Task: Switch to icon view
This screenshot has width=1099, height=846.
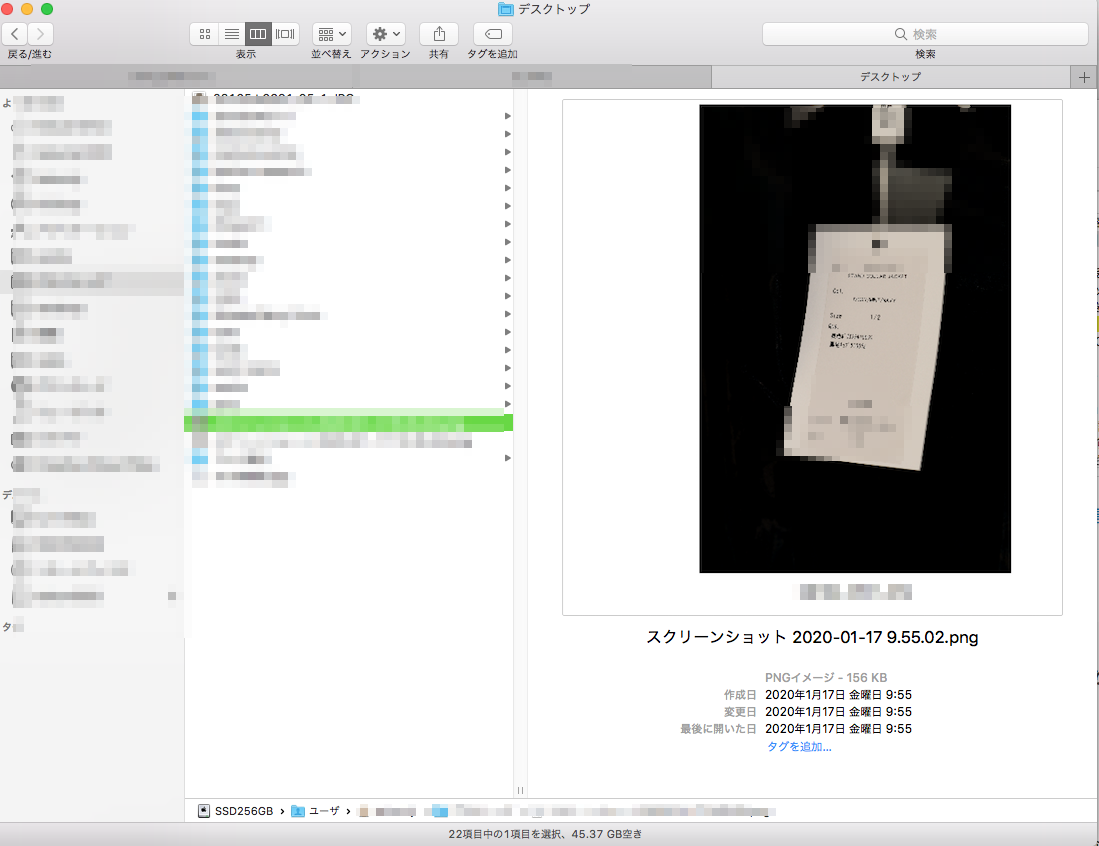Action: [205, 34]
